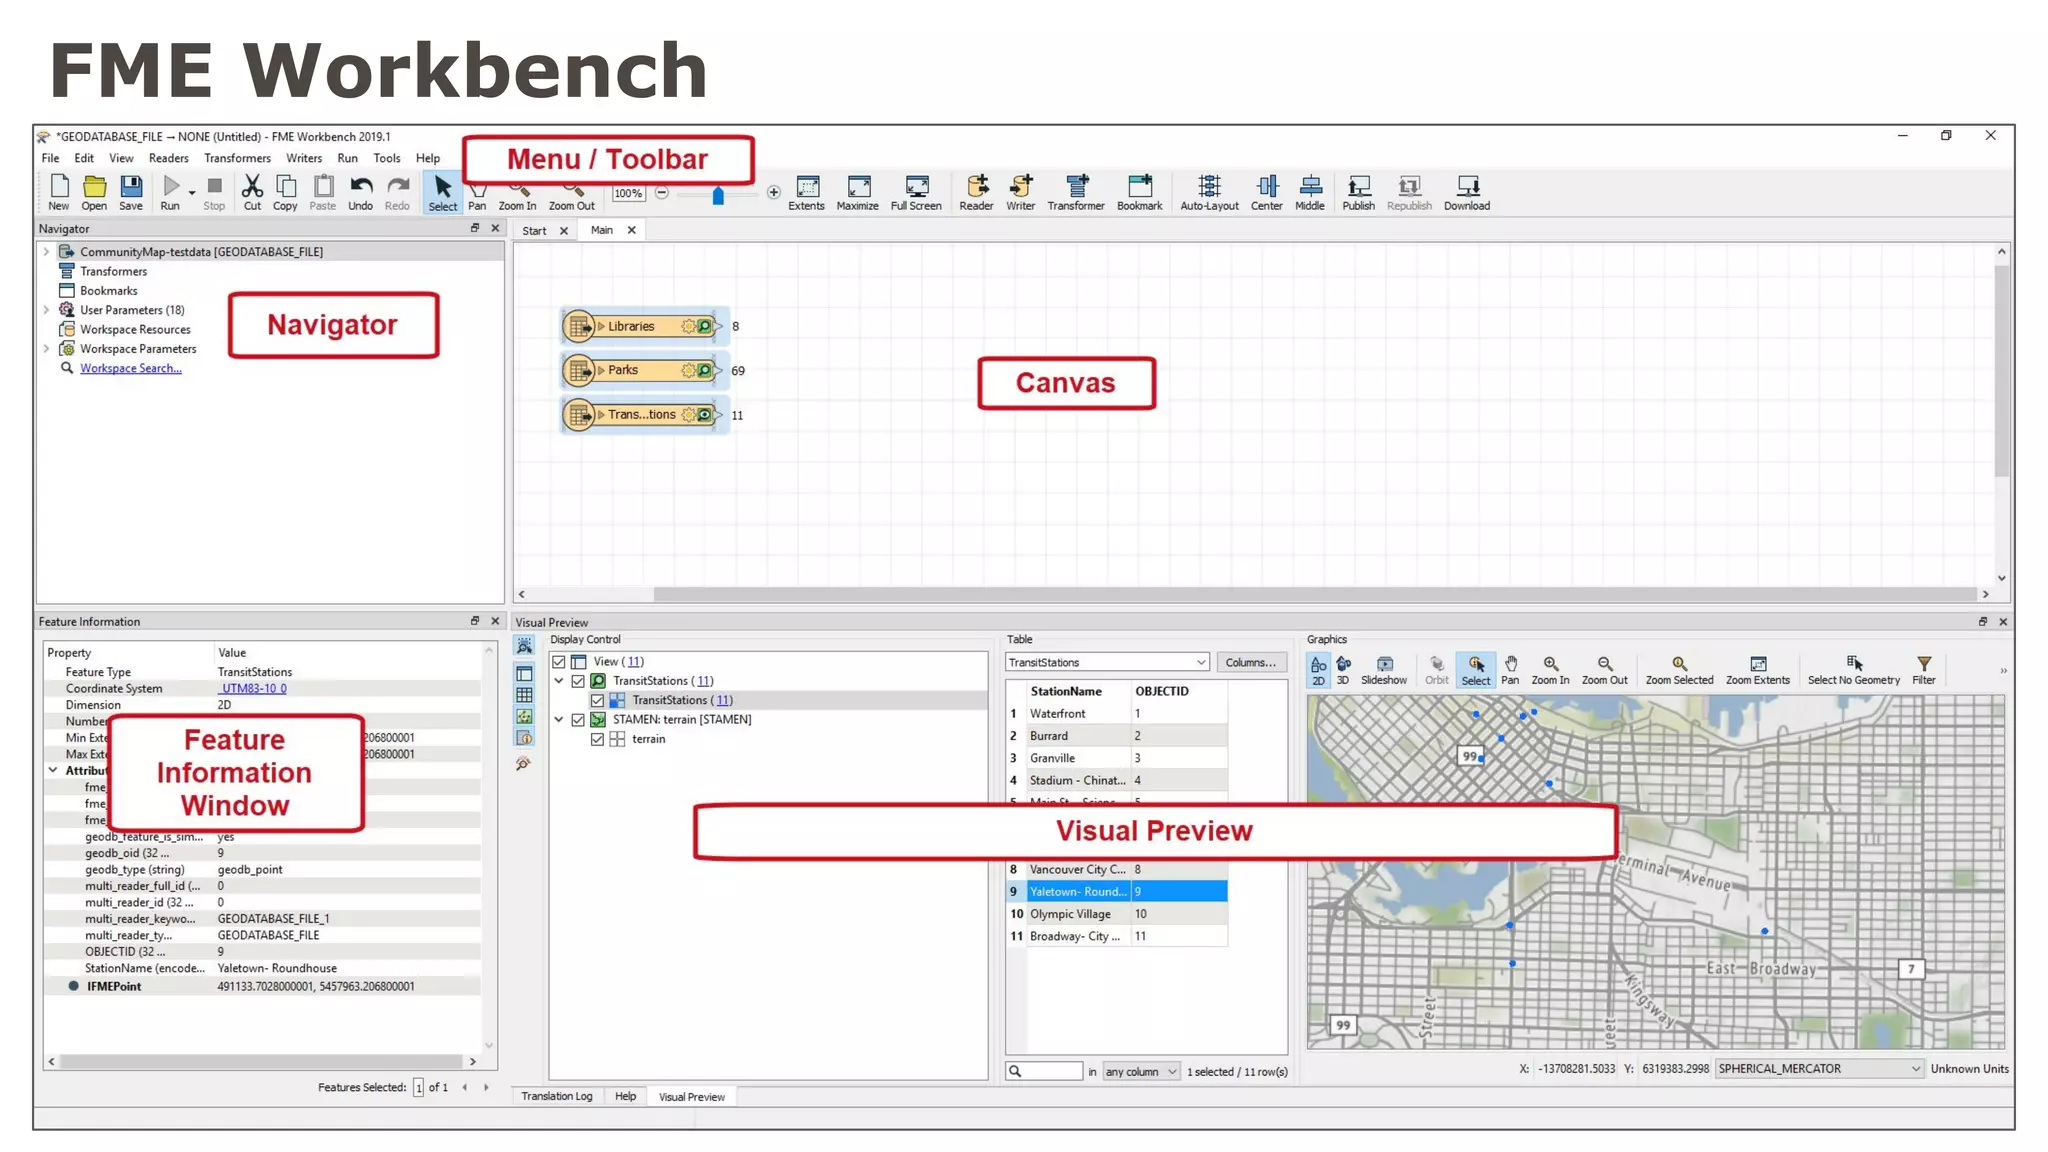This screenshot has height=1152, width=2048.
Task: Toggle the TransitStations sublayer checkbox
Action: (x=597, y=701)
